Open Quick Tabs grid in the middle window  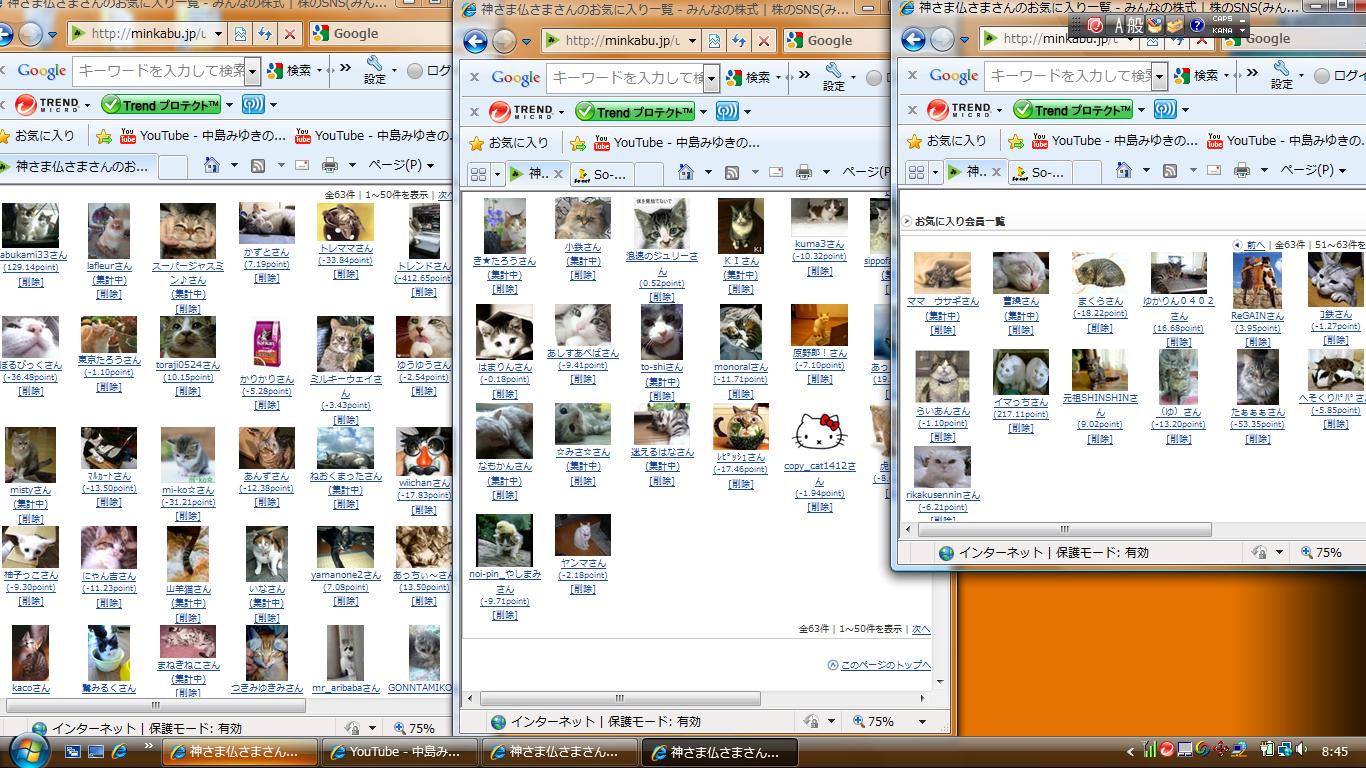(478, 174)
